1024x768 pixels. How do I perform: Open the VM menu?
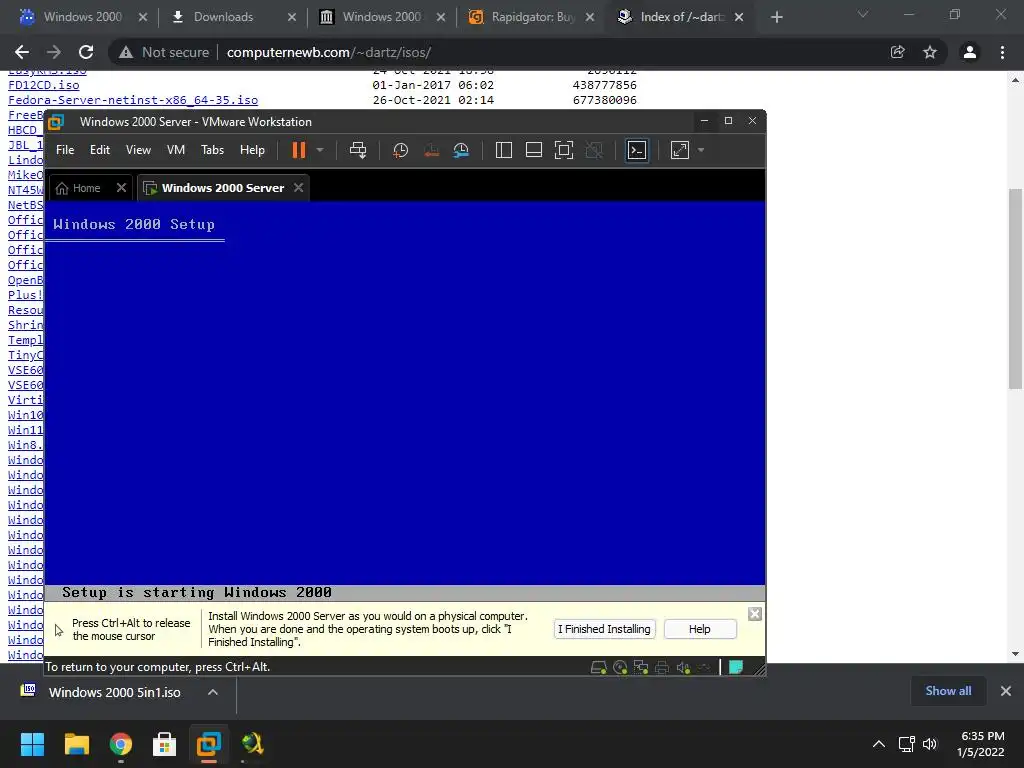coord(176,150)
